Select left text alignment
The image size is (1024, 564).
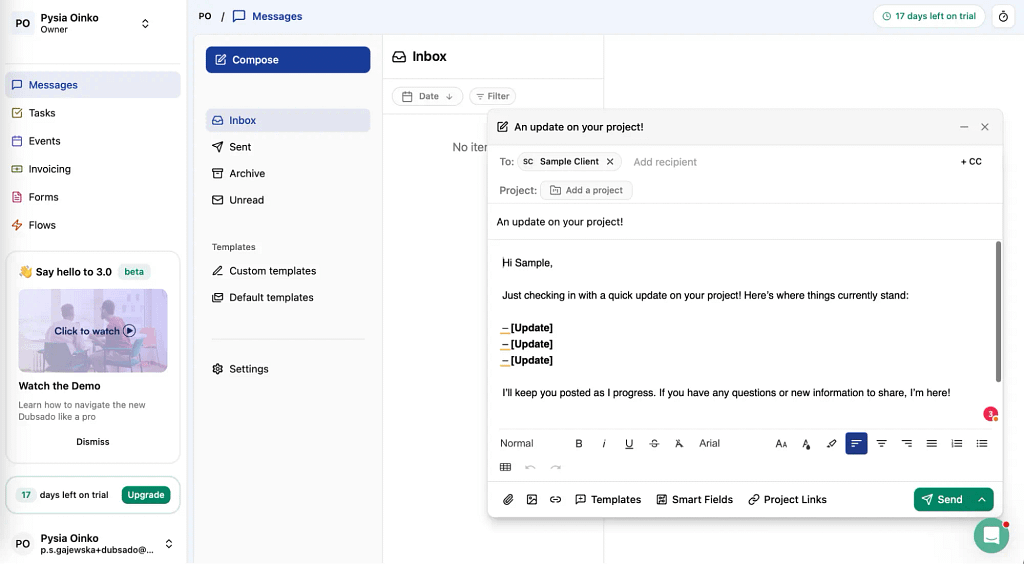click(856, 443)
